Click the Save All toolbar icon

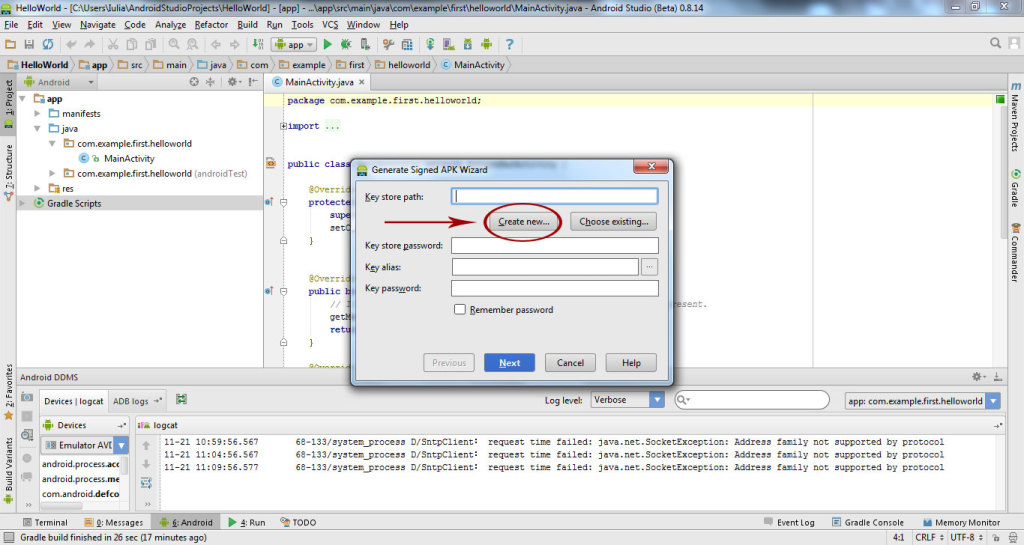point(29,44)
